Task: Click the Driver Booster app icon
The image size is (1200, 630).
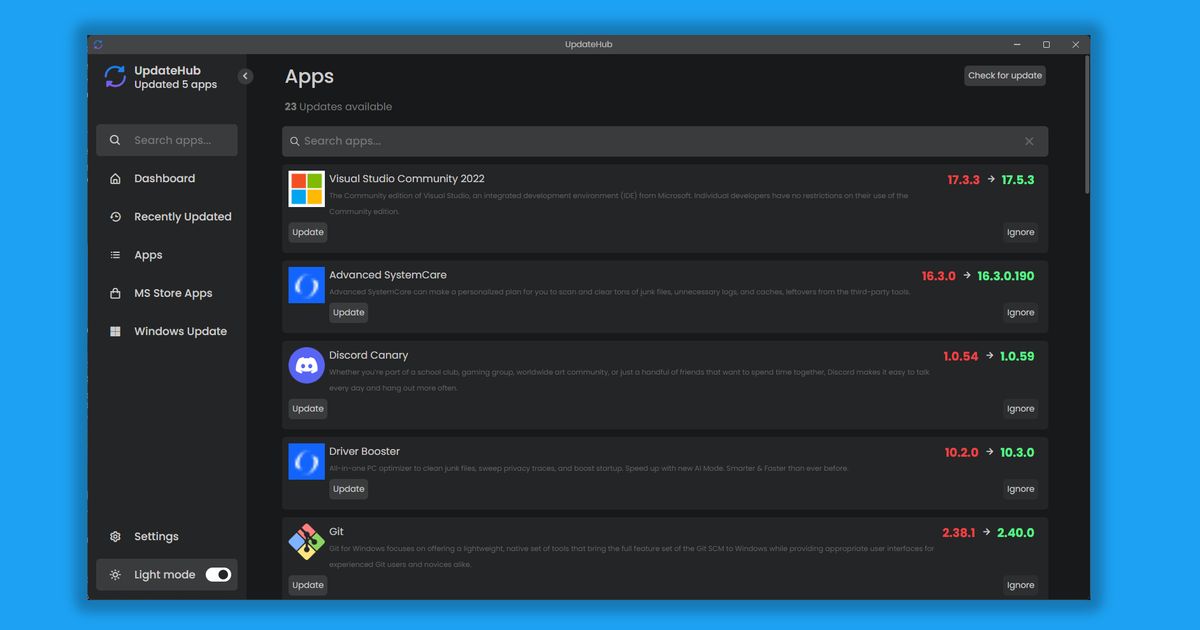Action: pos(307,461)
